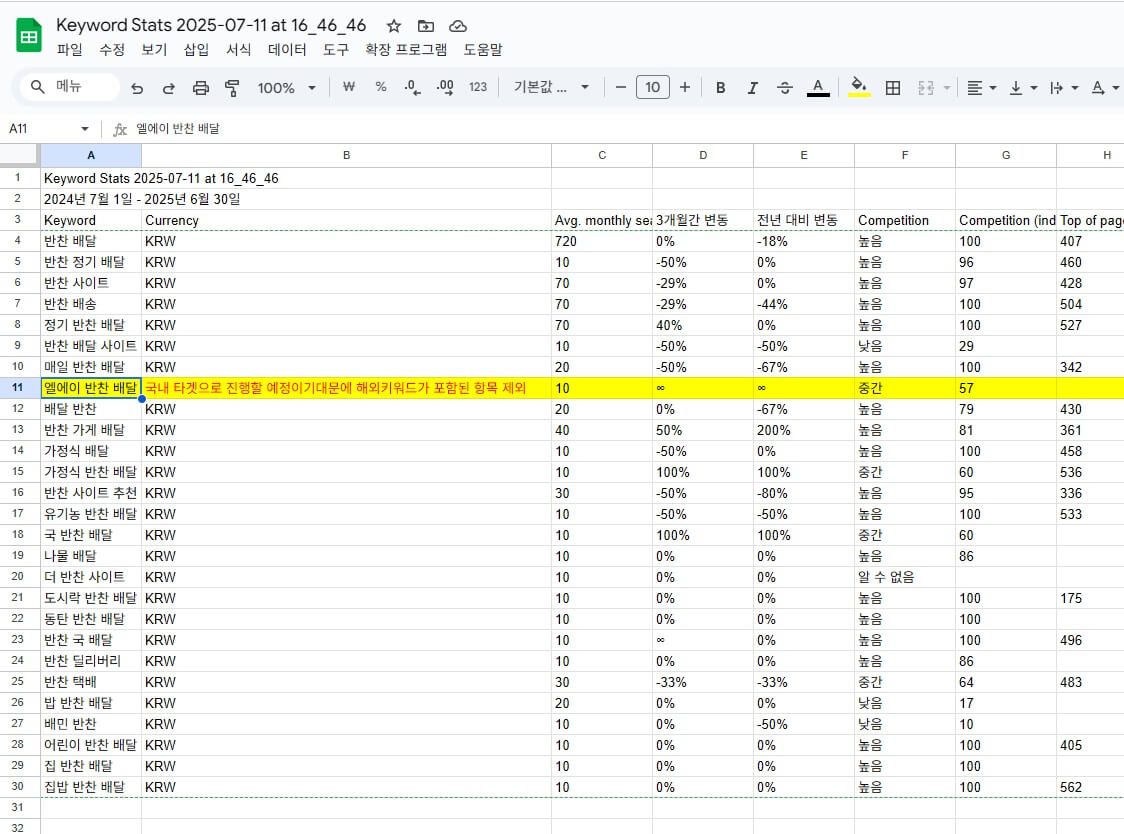Open the 데이터 menu
Image resolution: width=1124 pixels, height=834 pixels.
[287, 49]
